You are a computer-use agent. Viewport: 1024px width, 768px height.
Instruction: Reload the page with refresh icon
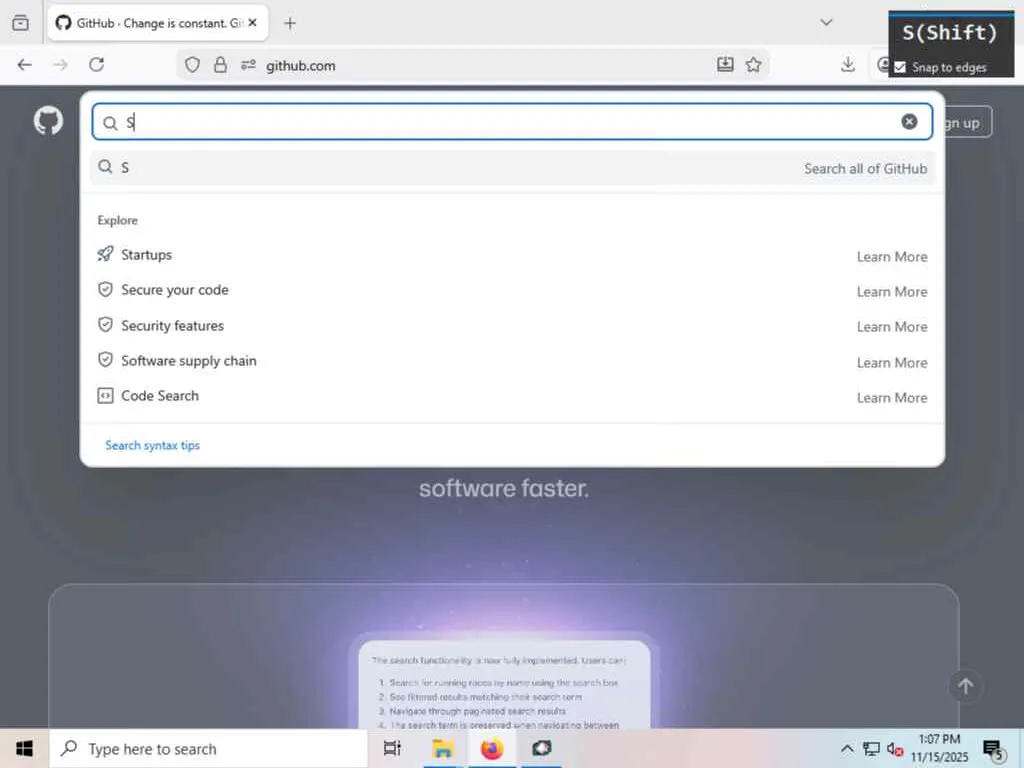click(97, 65)
